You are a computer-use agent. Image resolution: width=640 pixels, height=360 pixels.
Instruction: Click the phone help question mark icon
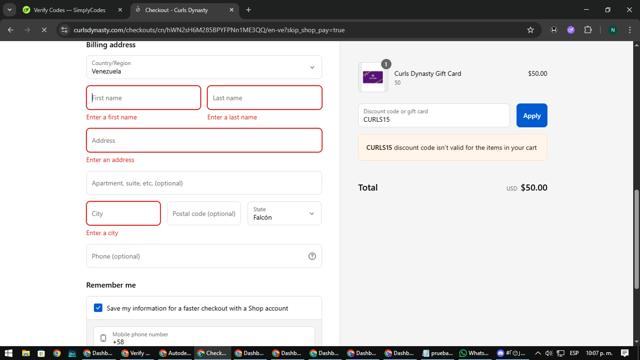click(x=312, y=256)
